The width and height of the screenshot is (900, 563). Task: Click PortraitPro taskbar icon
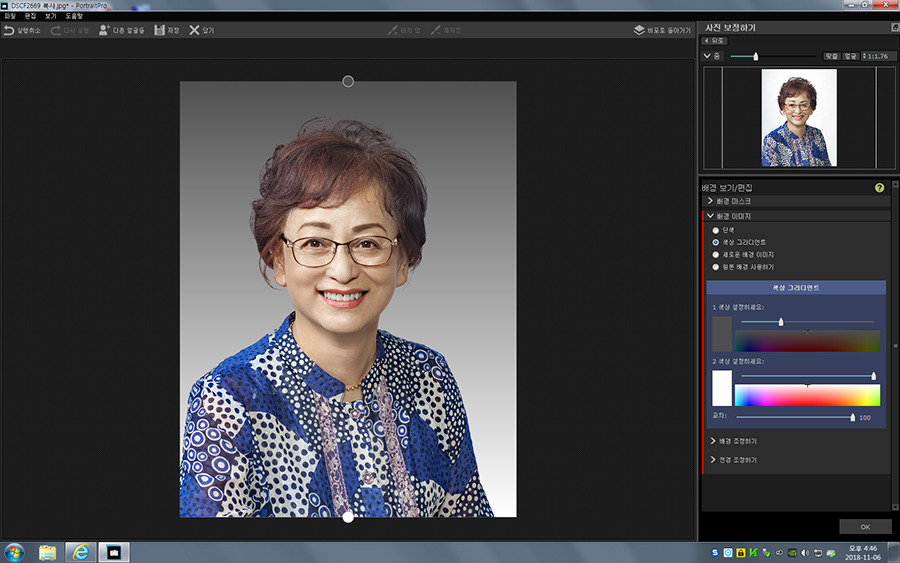click(x=114, y=553)
